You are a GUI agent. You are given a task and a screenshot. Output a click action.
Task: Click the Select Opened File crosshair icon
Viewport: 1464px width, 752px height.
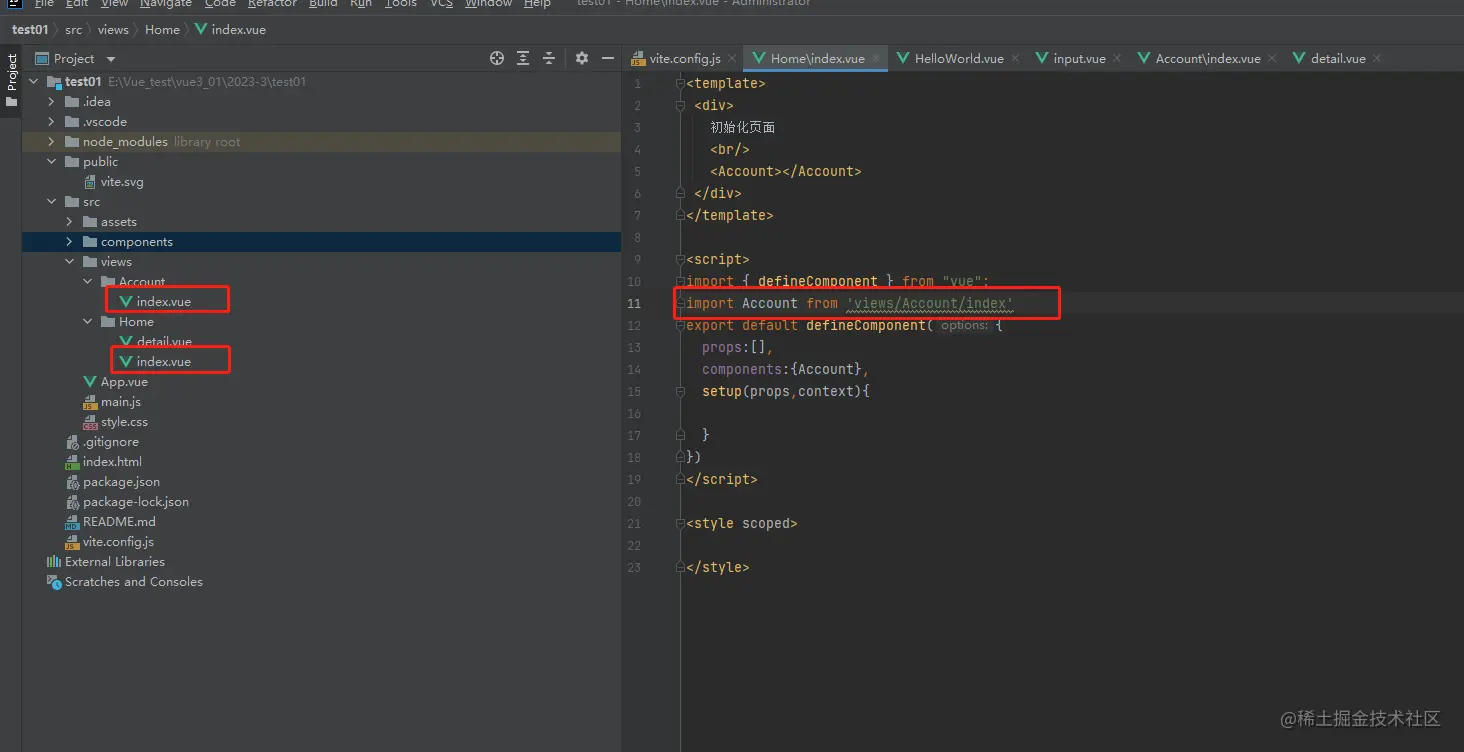point(497,59)
